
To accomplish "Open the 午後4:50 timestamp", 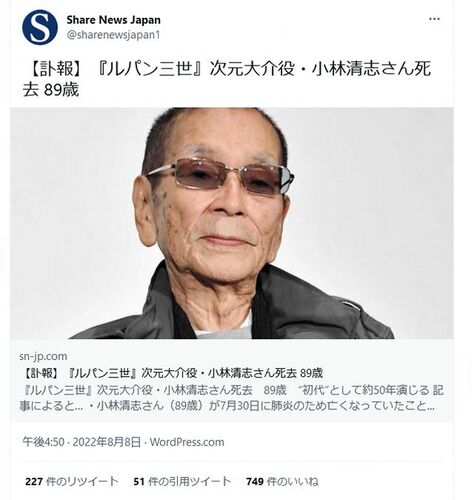I will point(43,442).
